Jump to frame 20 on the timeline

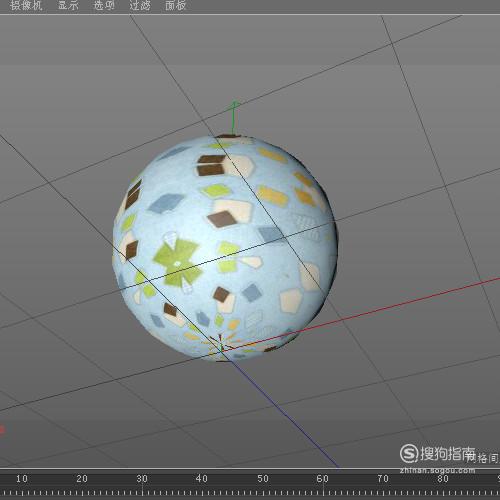click(82, 479)
